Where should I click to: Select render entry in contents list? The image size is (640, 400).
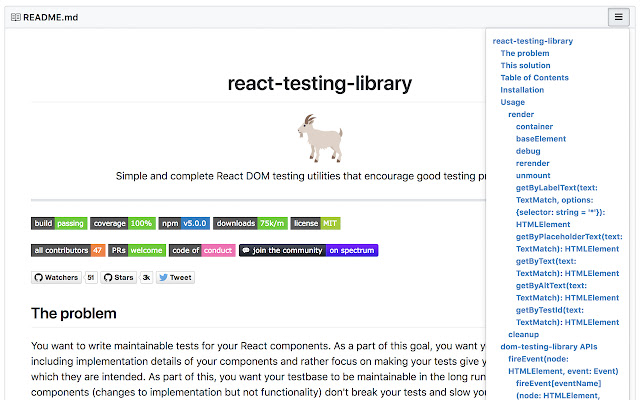(521, 114)
